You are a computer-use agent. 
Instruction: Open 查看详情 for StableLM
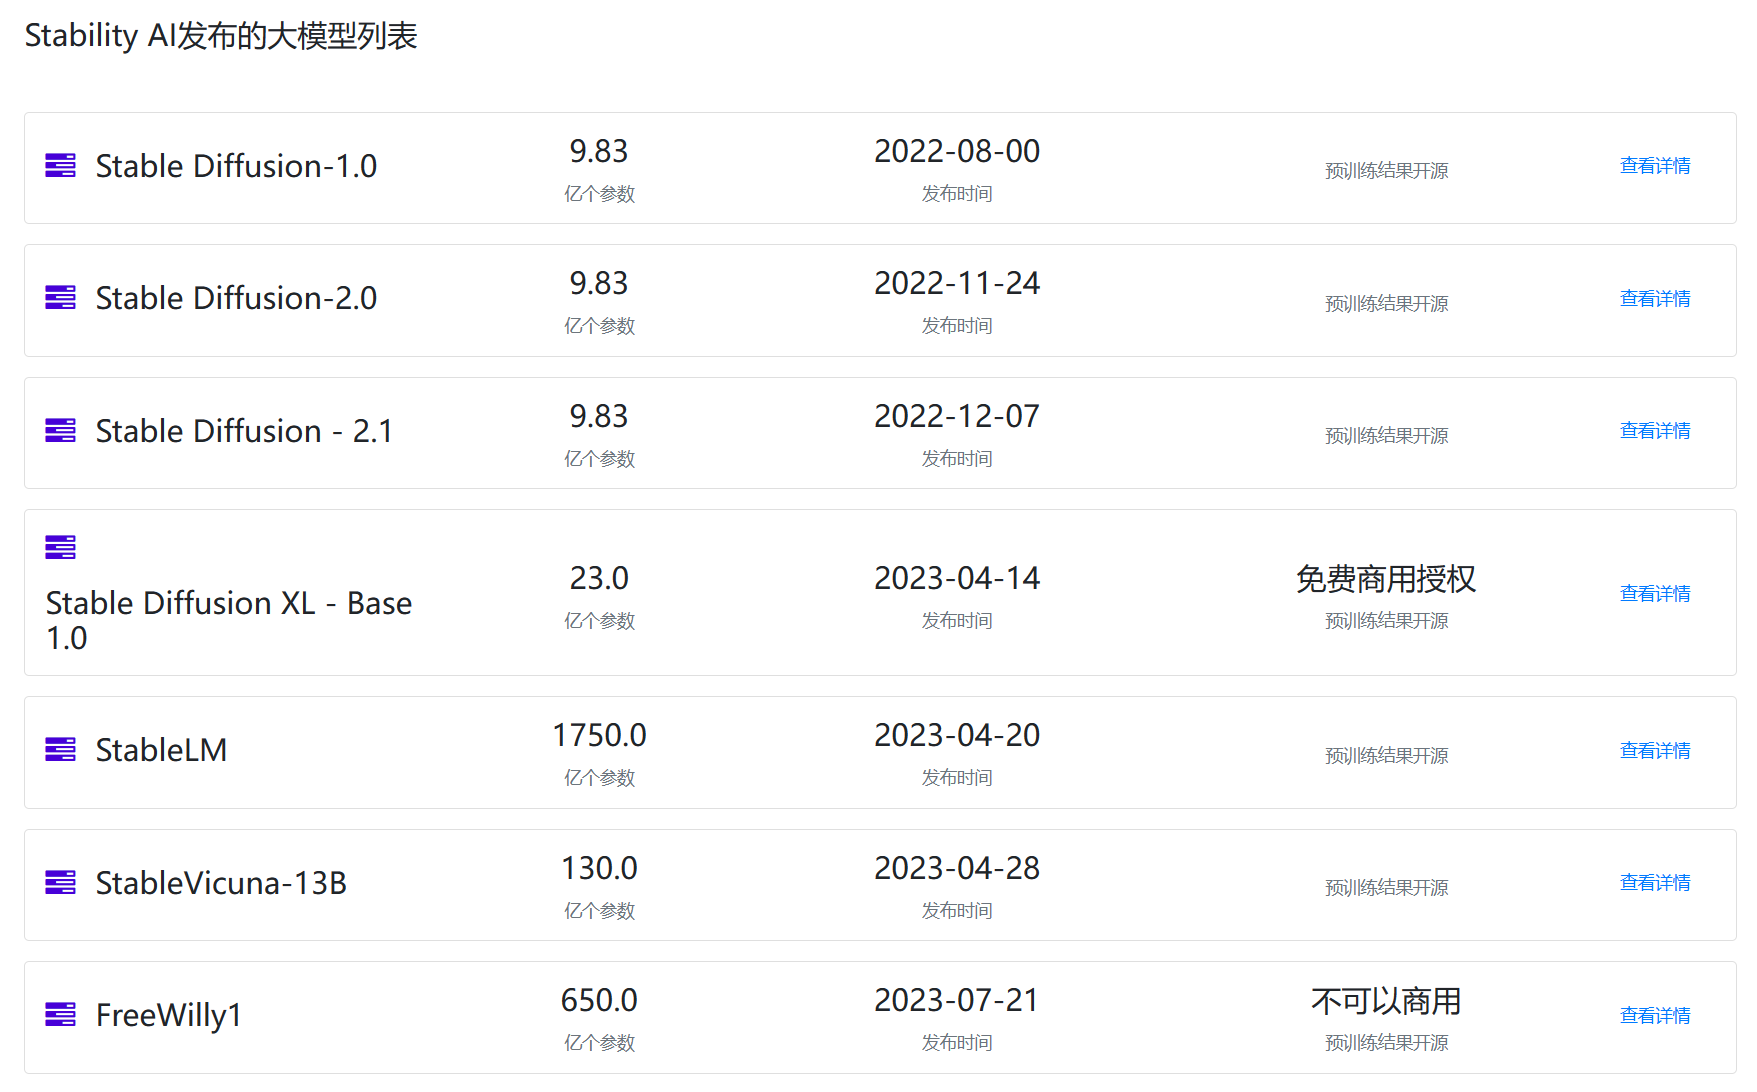(1655, 751)
